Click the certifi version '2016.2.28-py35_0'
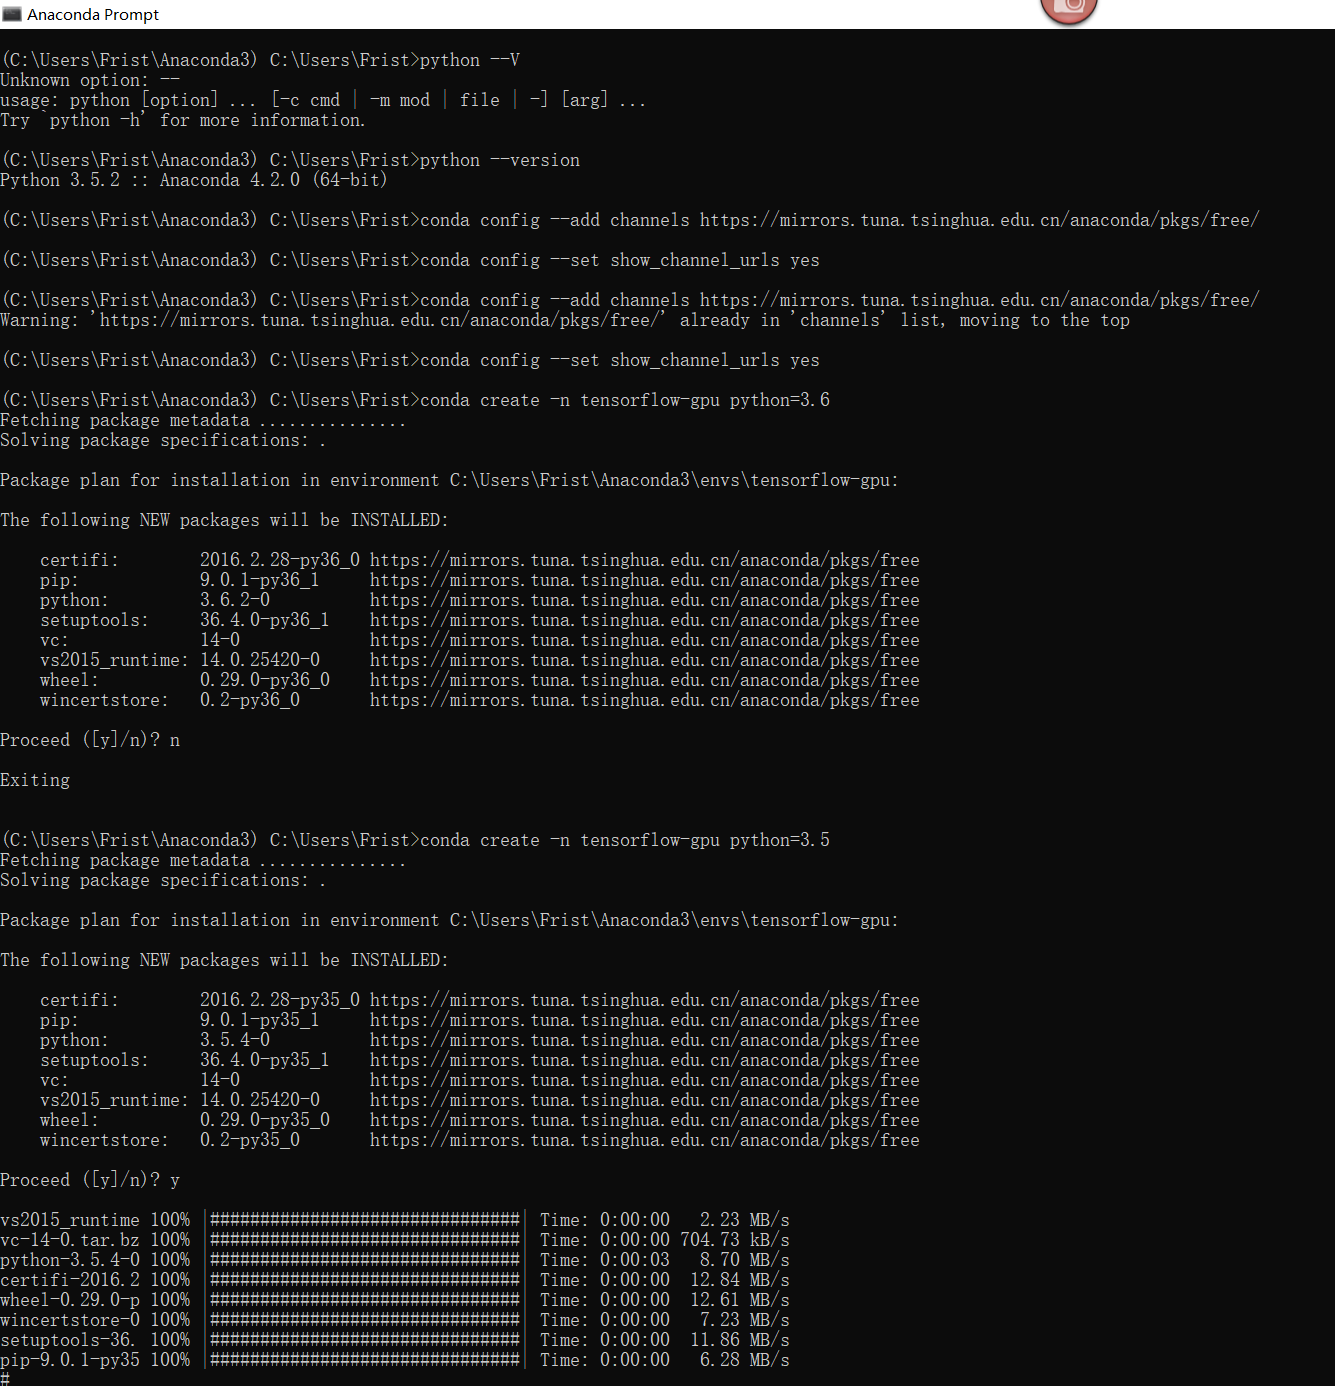Image resolution: width=1335 pixels, height=1386 pixels. [x=280, y=1000]
